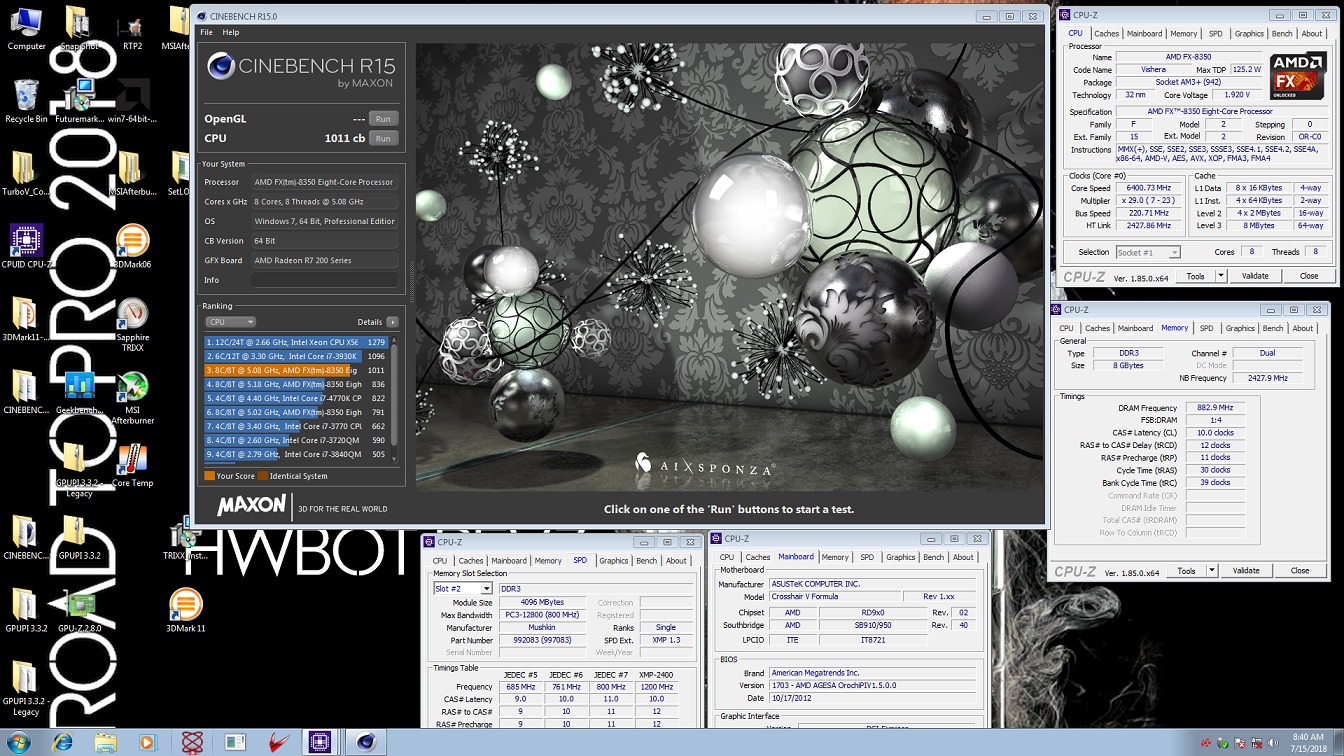Screen dimensions: 1344x756
Task: Select the 3DMark11- folder on the desktop
Action: coord(26,319)
